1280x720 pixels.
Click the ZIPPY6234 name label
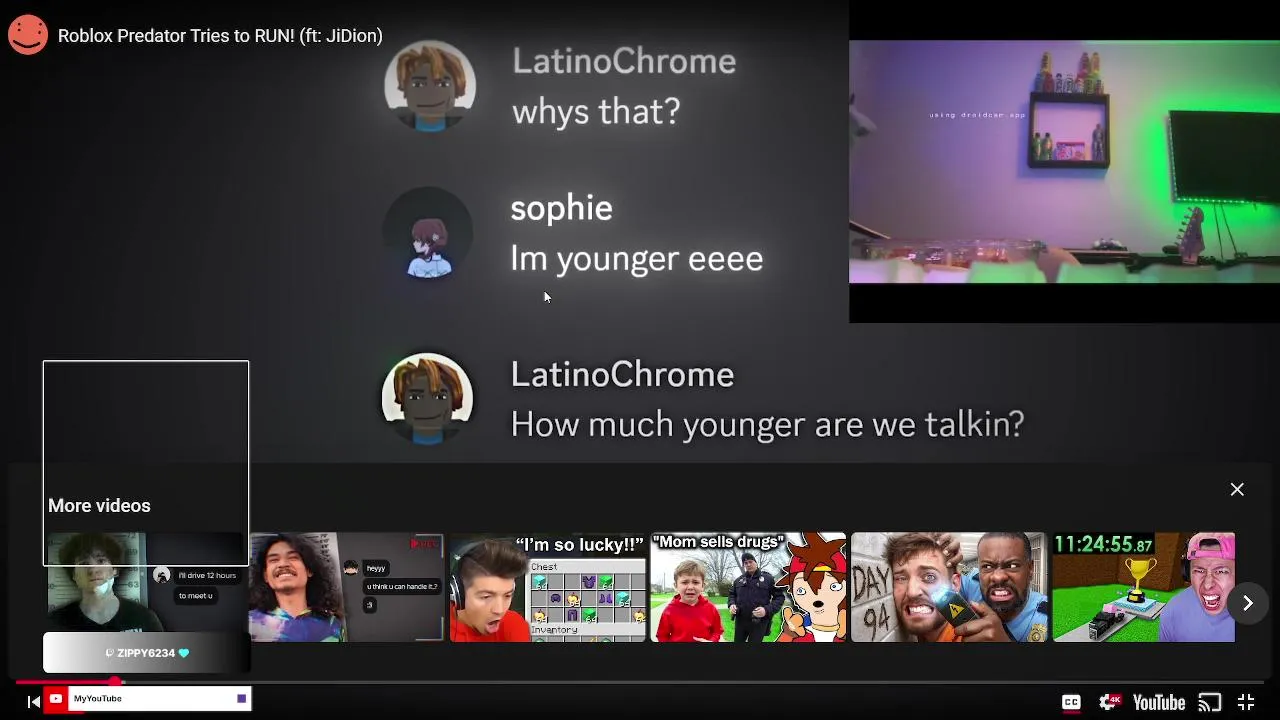tap(146, 653)
